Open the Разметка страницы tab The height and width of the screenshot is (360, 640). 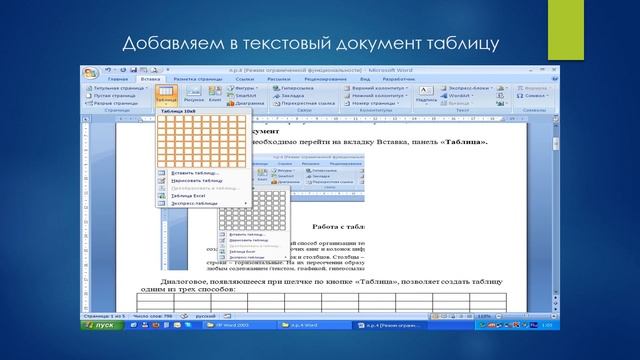(x=198, y=79)
